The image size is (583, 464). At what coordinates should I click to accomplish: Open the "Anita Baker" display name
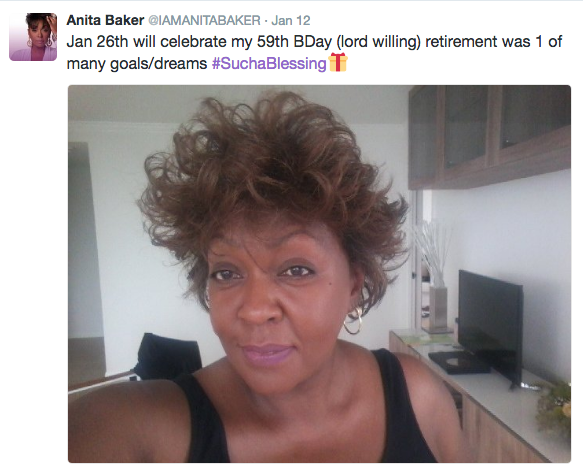[105, 20]
